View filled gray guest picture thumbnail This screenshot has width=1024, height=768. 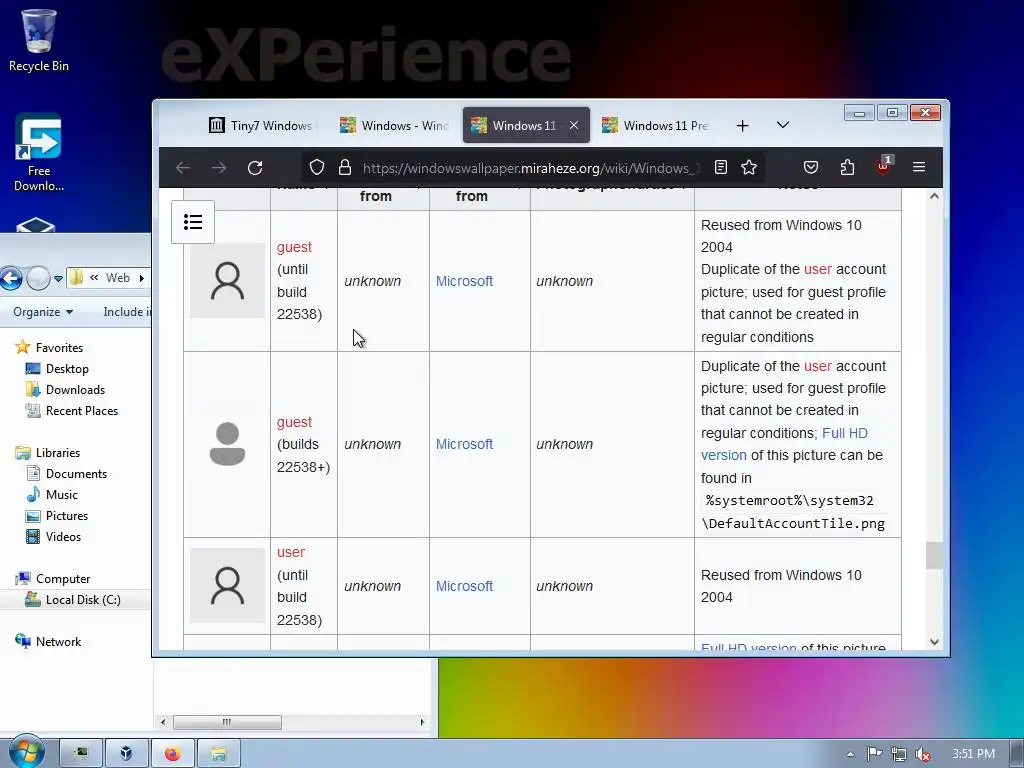pos(227,444)
